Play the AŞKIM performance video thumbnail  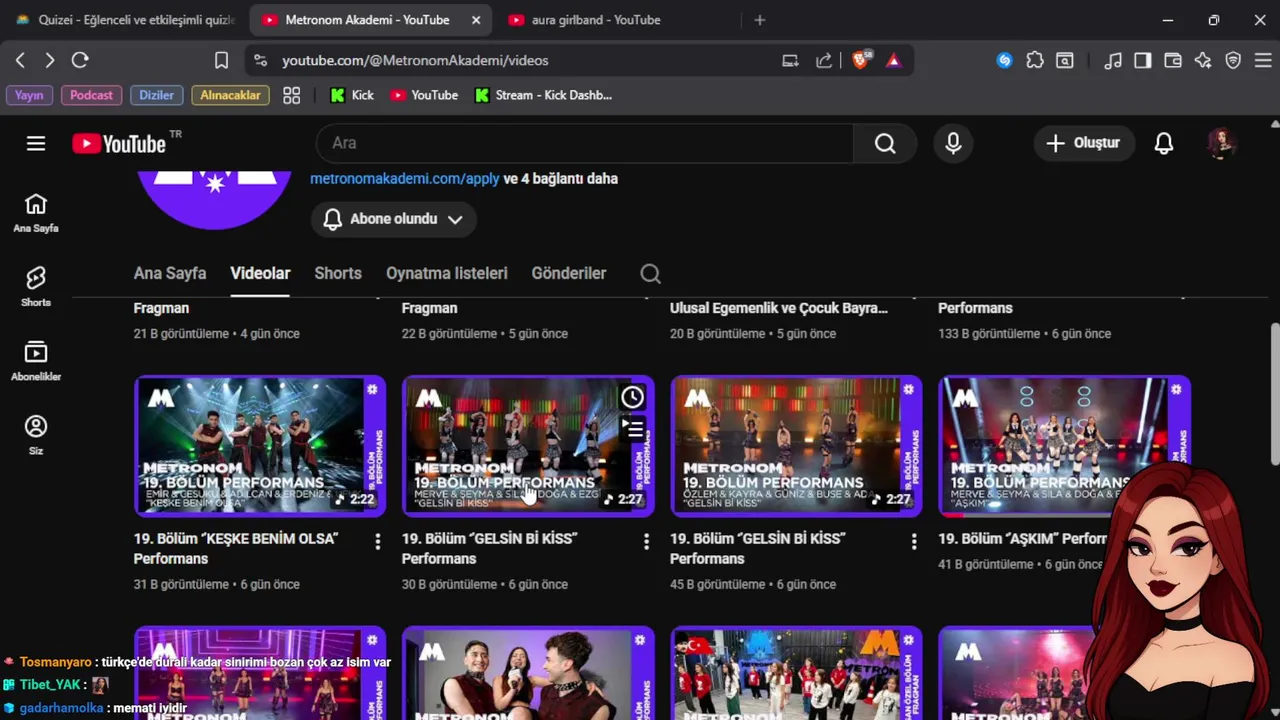1064,445
